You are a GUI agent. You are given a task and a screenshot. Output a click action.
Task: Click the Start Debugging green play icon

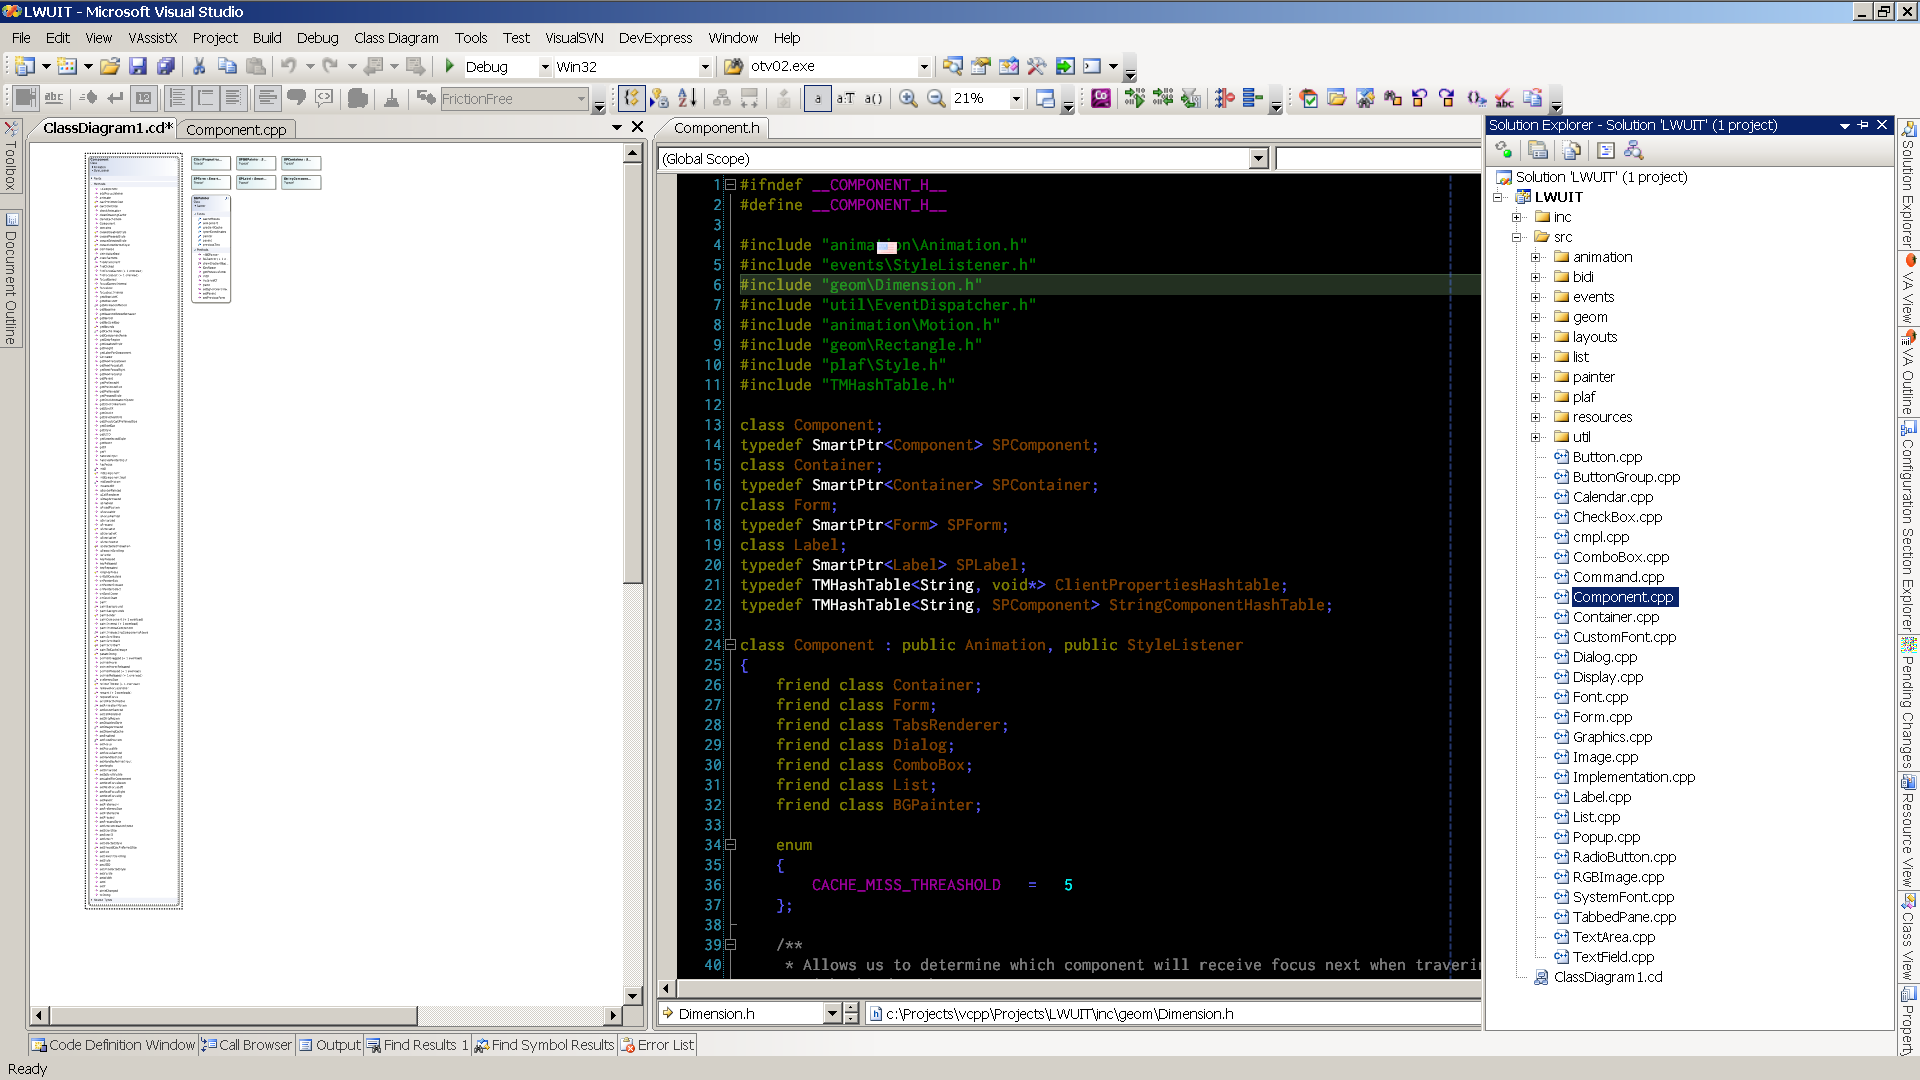tap(449, 67)
